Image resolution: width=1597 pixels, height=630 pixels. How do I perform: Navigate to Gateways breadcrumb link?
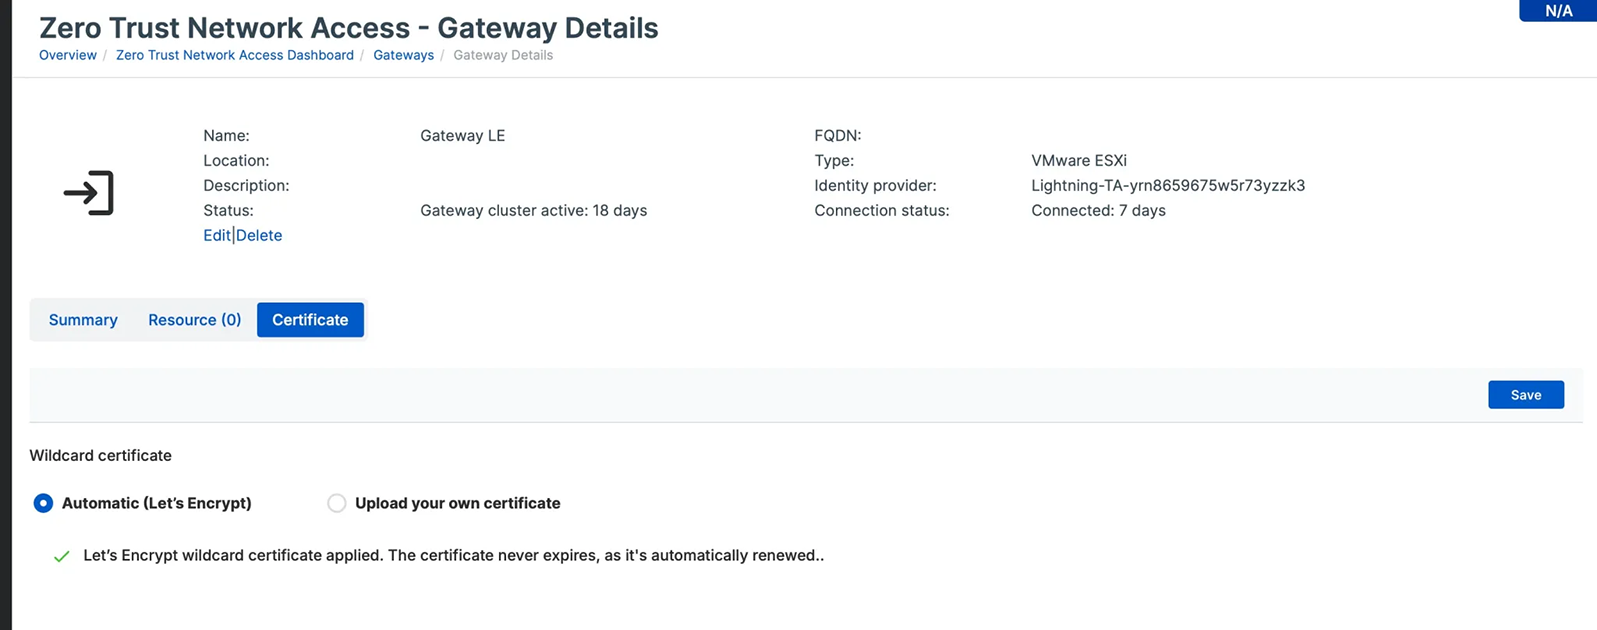(x=403, y=55)
